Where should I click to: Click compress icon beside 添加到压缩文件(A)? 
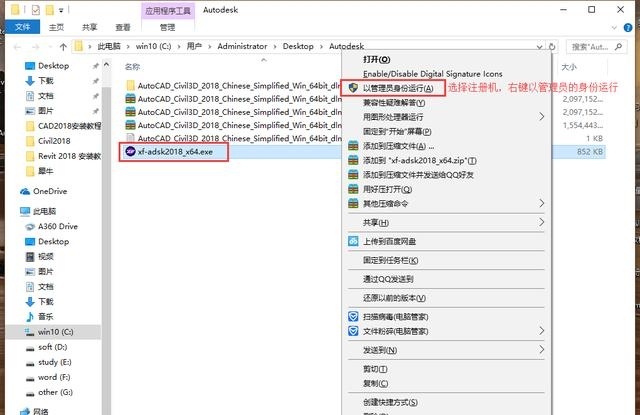point(353,146)
